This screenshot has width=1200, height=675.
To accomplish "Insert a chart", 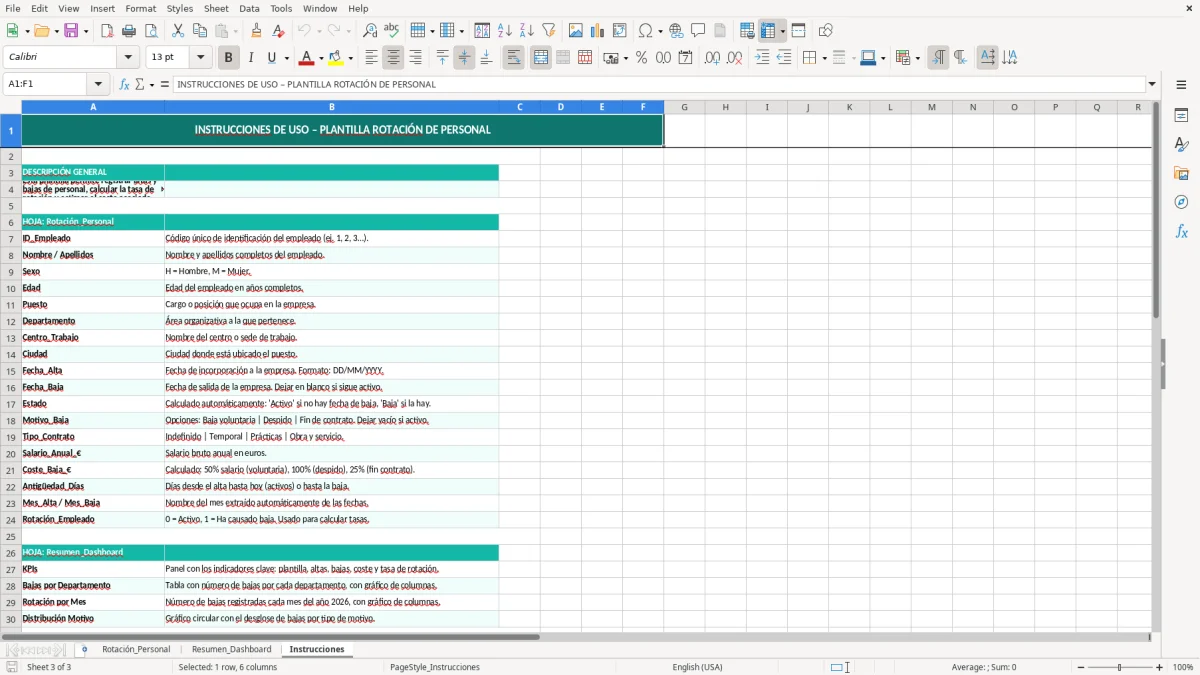I will [598, 31].
